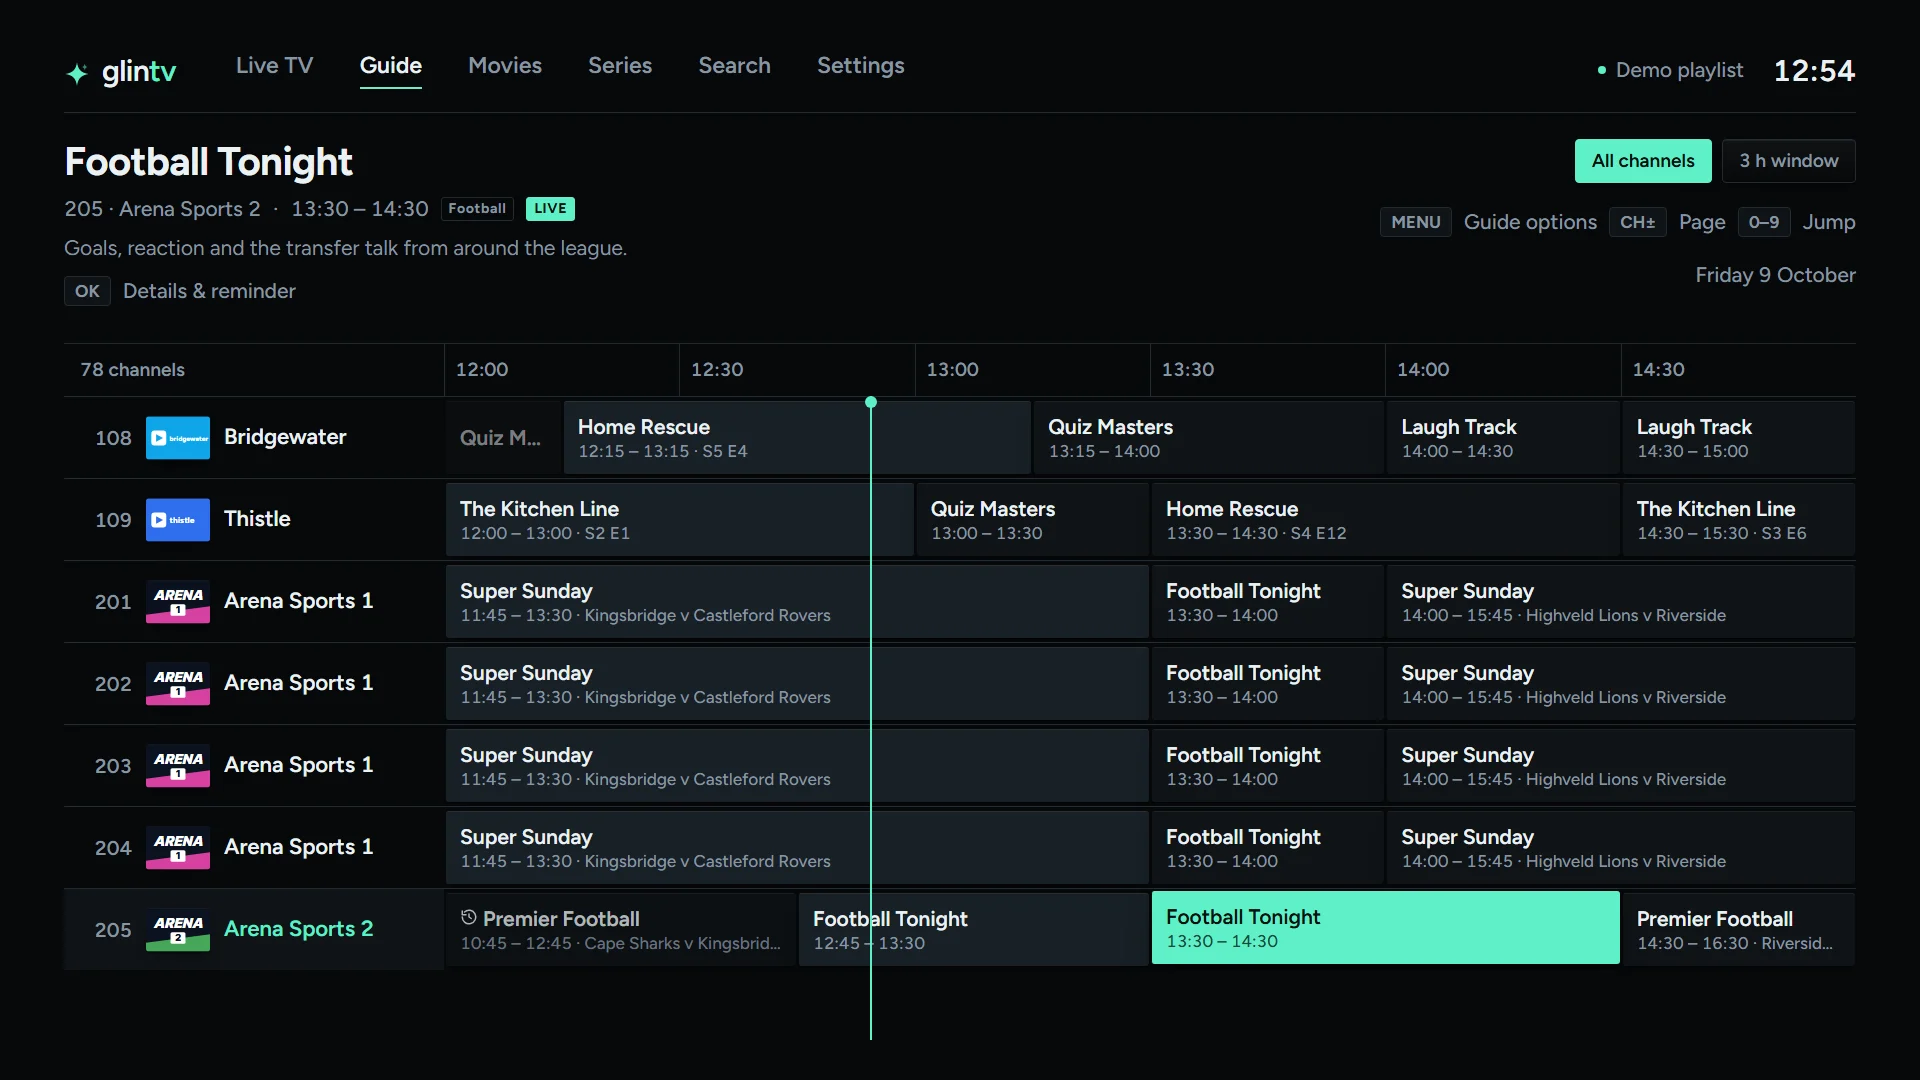Screen dimensions: 1920x1080
Task: Select Premier Football 10:45 on Arena Sports 2
Action: pos(621,930)
